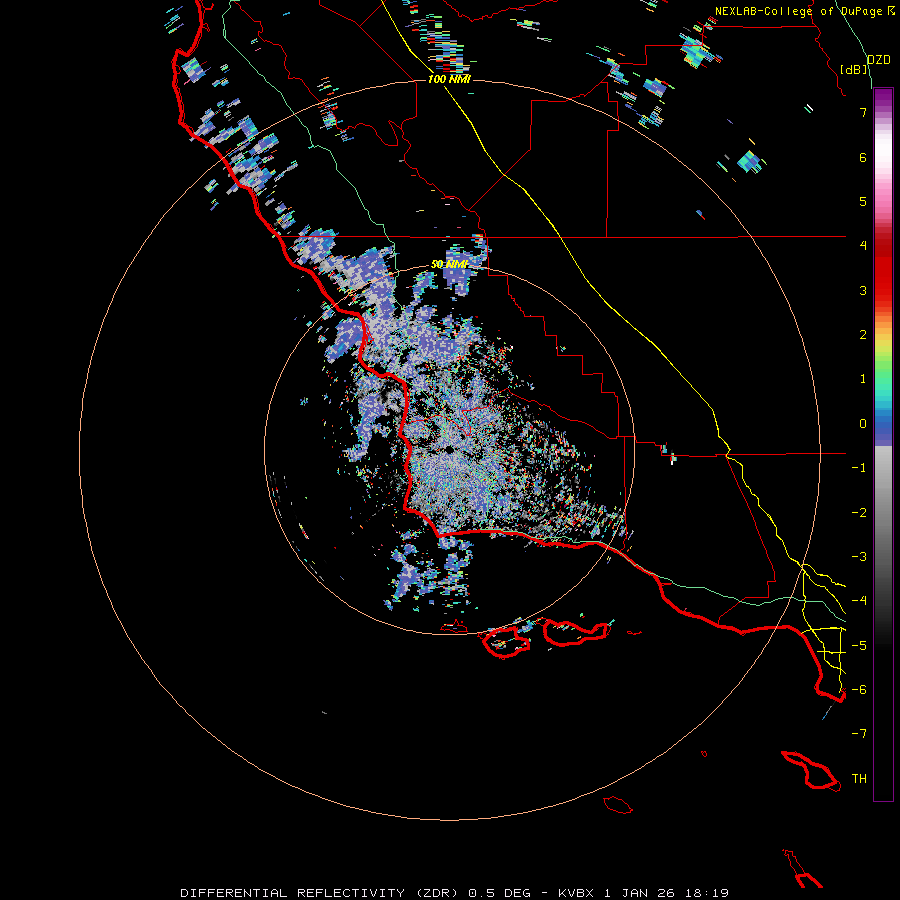Image resolution: width=900 pixels, height=900 pixels.
Task: Click the 2 tick label on the scale
Action: [863, 335]
